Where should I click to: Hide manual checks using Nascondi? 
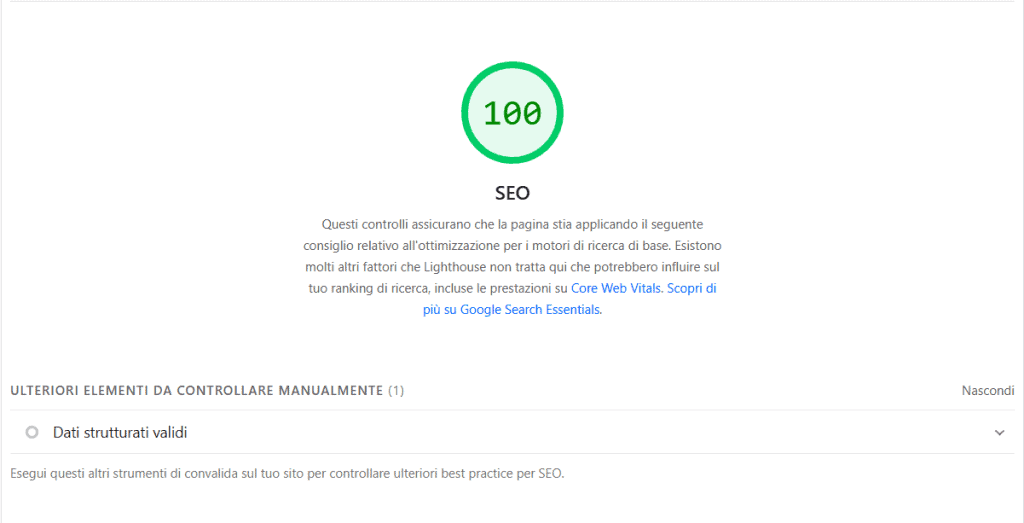pyautogui.click(x=987, y=390)
